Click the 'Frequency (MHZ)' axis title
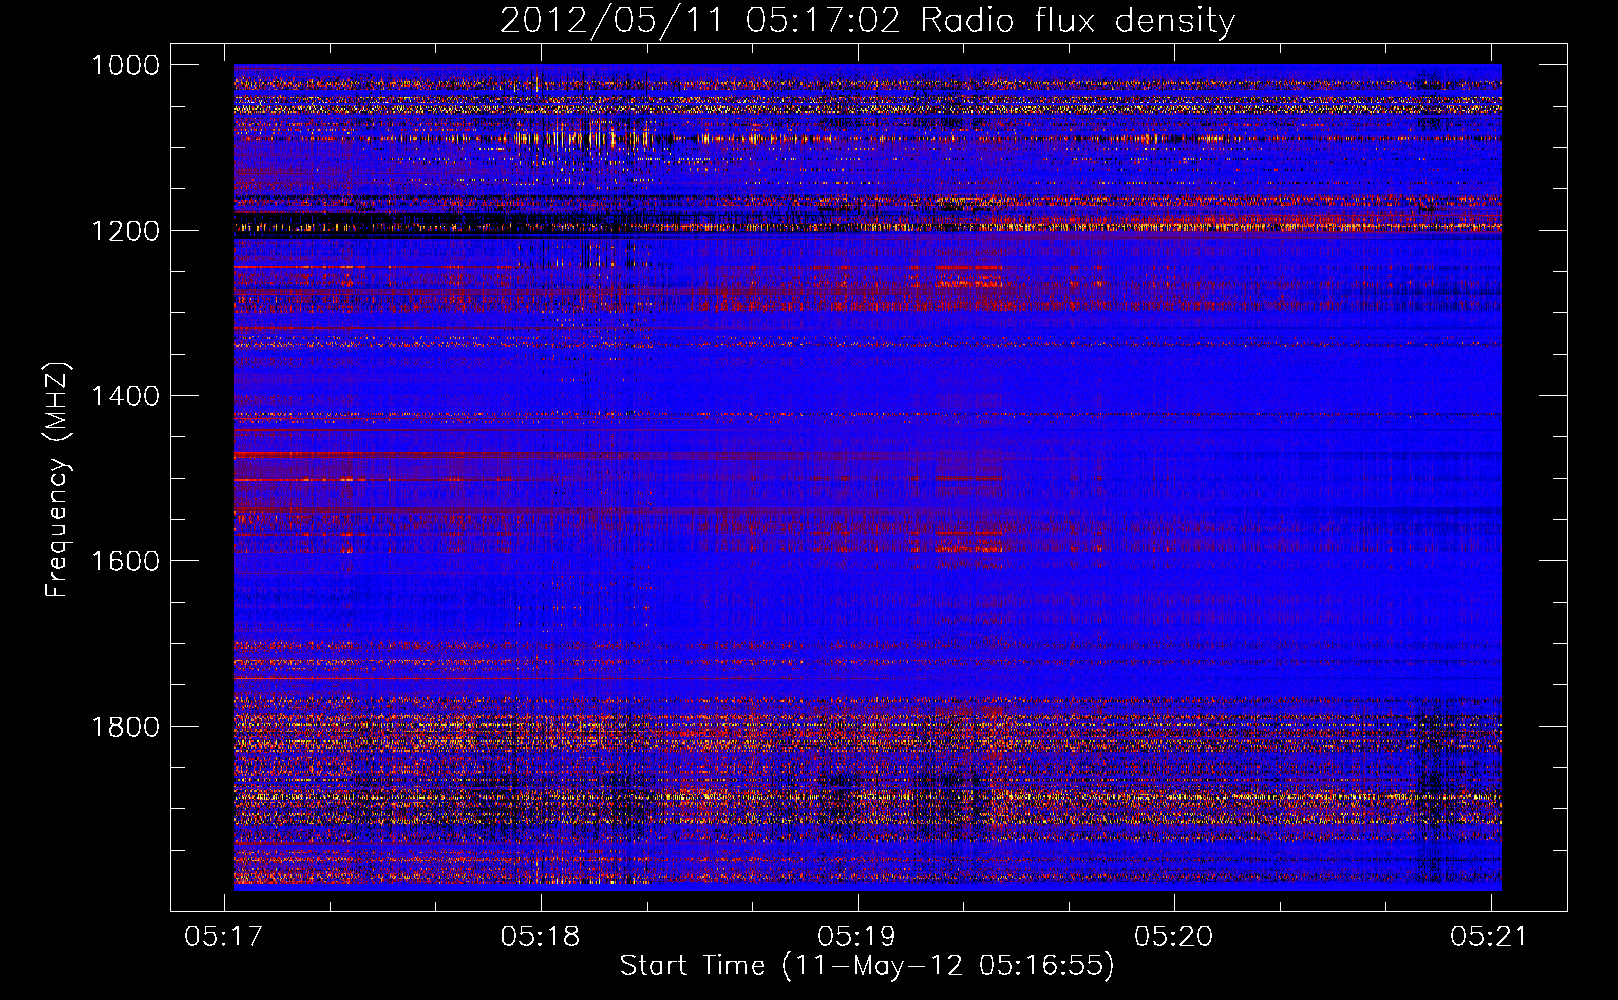 (x=58, y=480)
